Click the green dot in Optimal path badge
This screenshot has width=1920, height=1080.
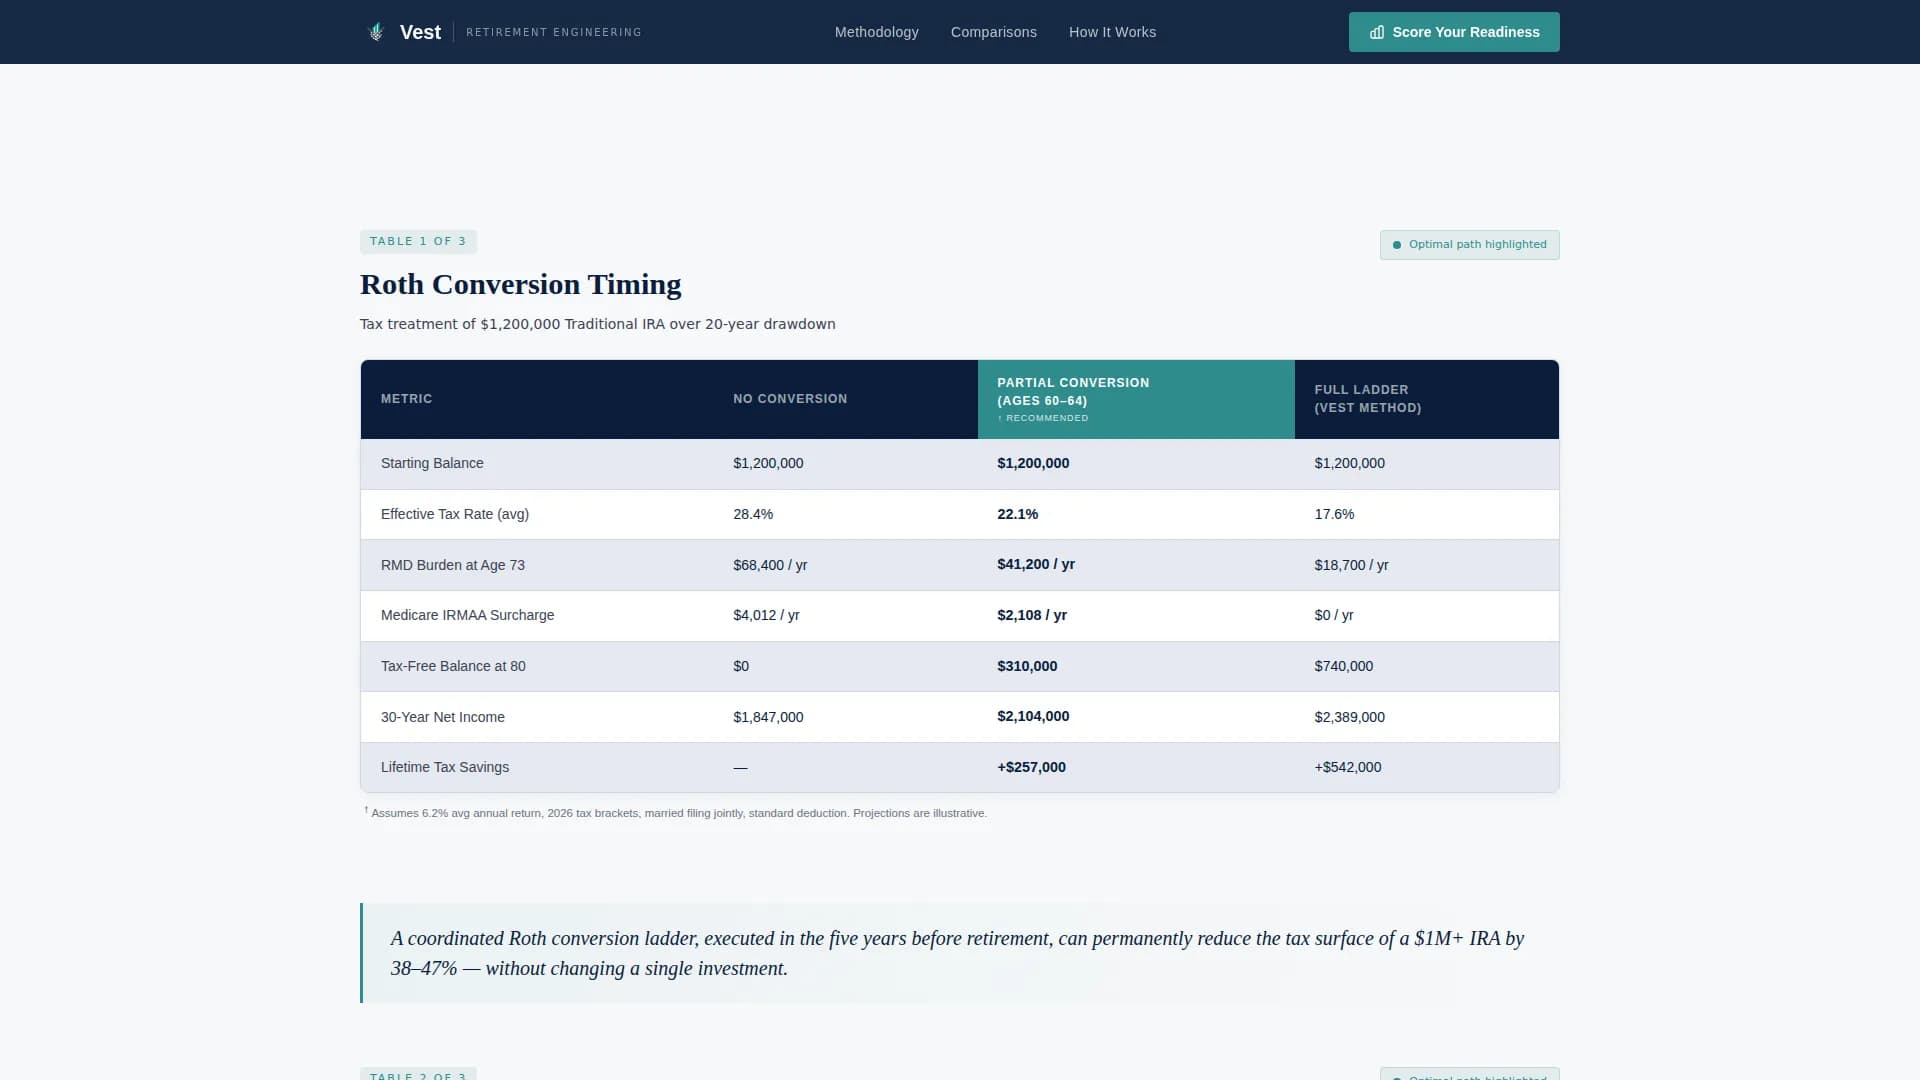[x=1398, y=244]
